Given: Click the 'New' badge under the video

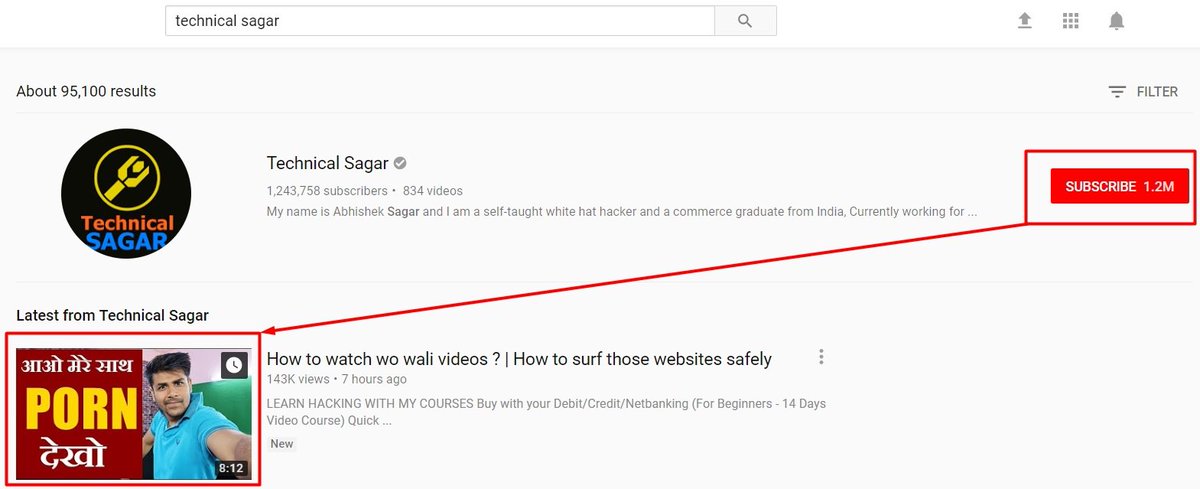Looking at the screenshot, I should tap(282, 444).
